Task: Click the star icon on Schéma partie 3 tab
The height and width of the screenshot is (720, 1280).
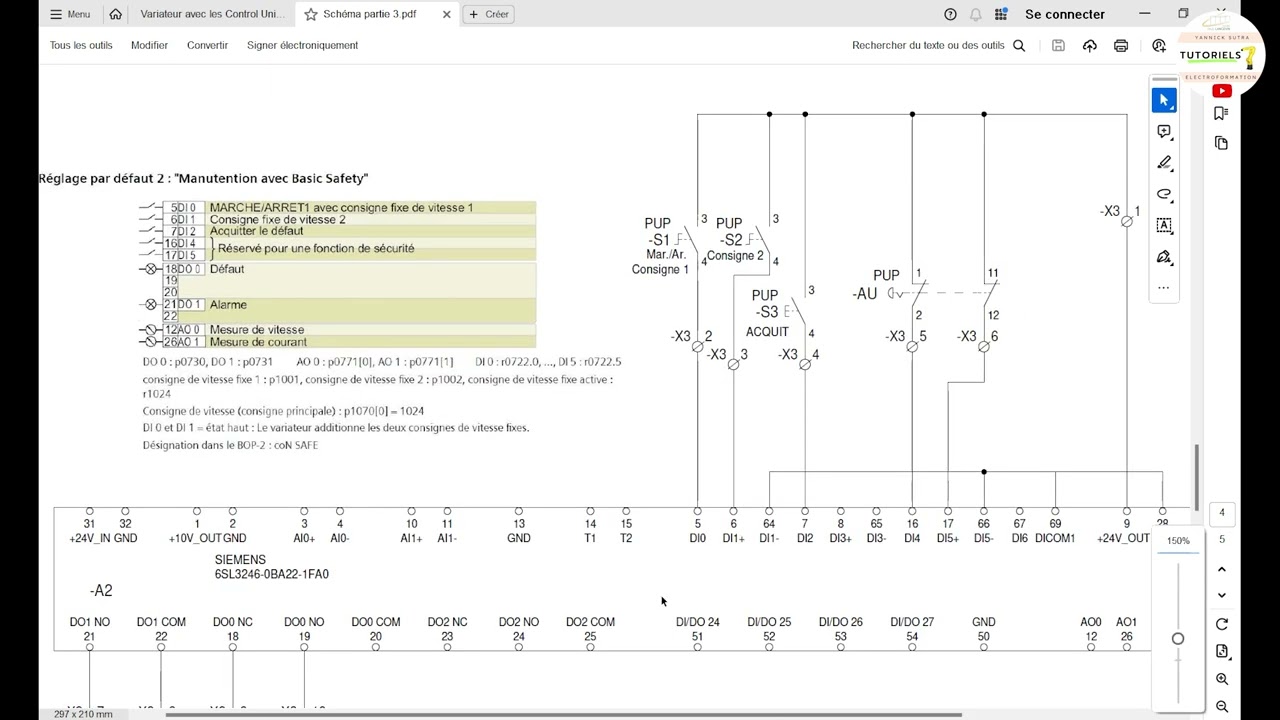Action: (311, 14)
